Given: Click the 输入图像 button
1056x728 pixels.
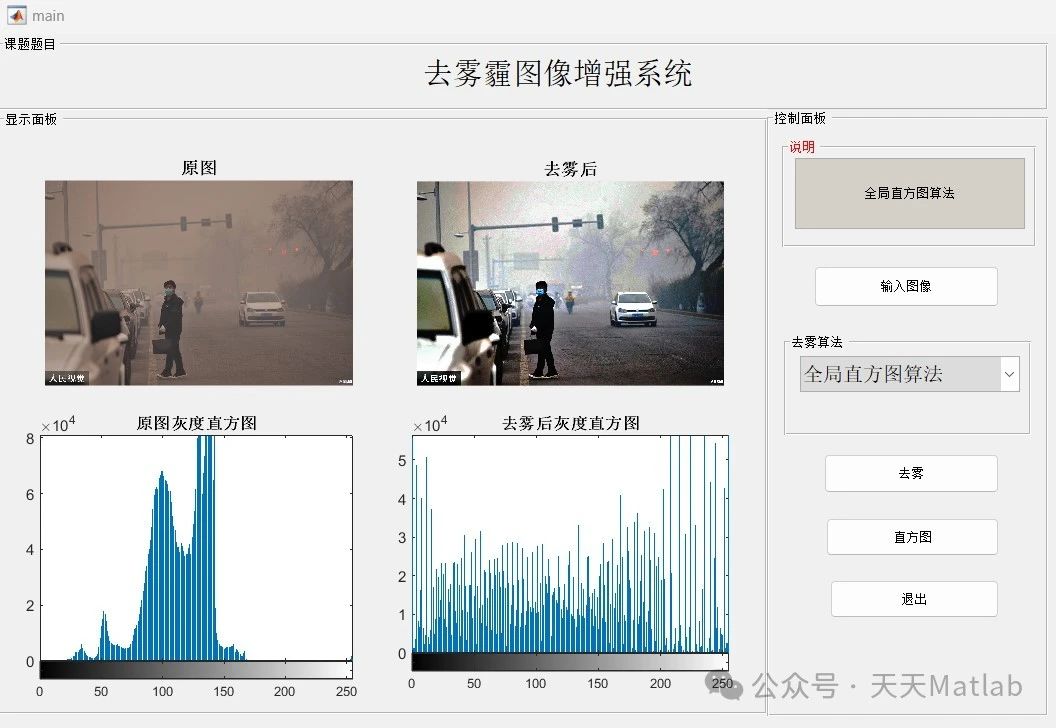Looking at the screenshot, I should coord(906,286).
